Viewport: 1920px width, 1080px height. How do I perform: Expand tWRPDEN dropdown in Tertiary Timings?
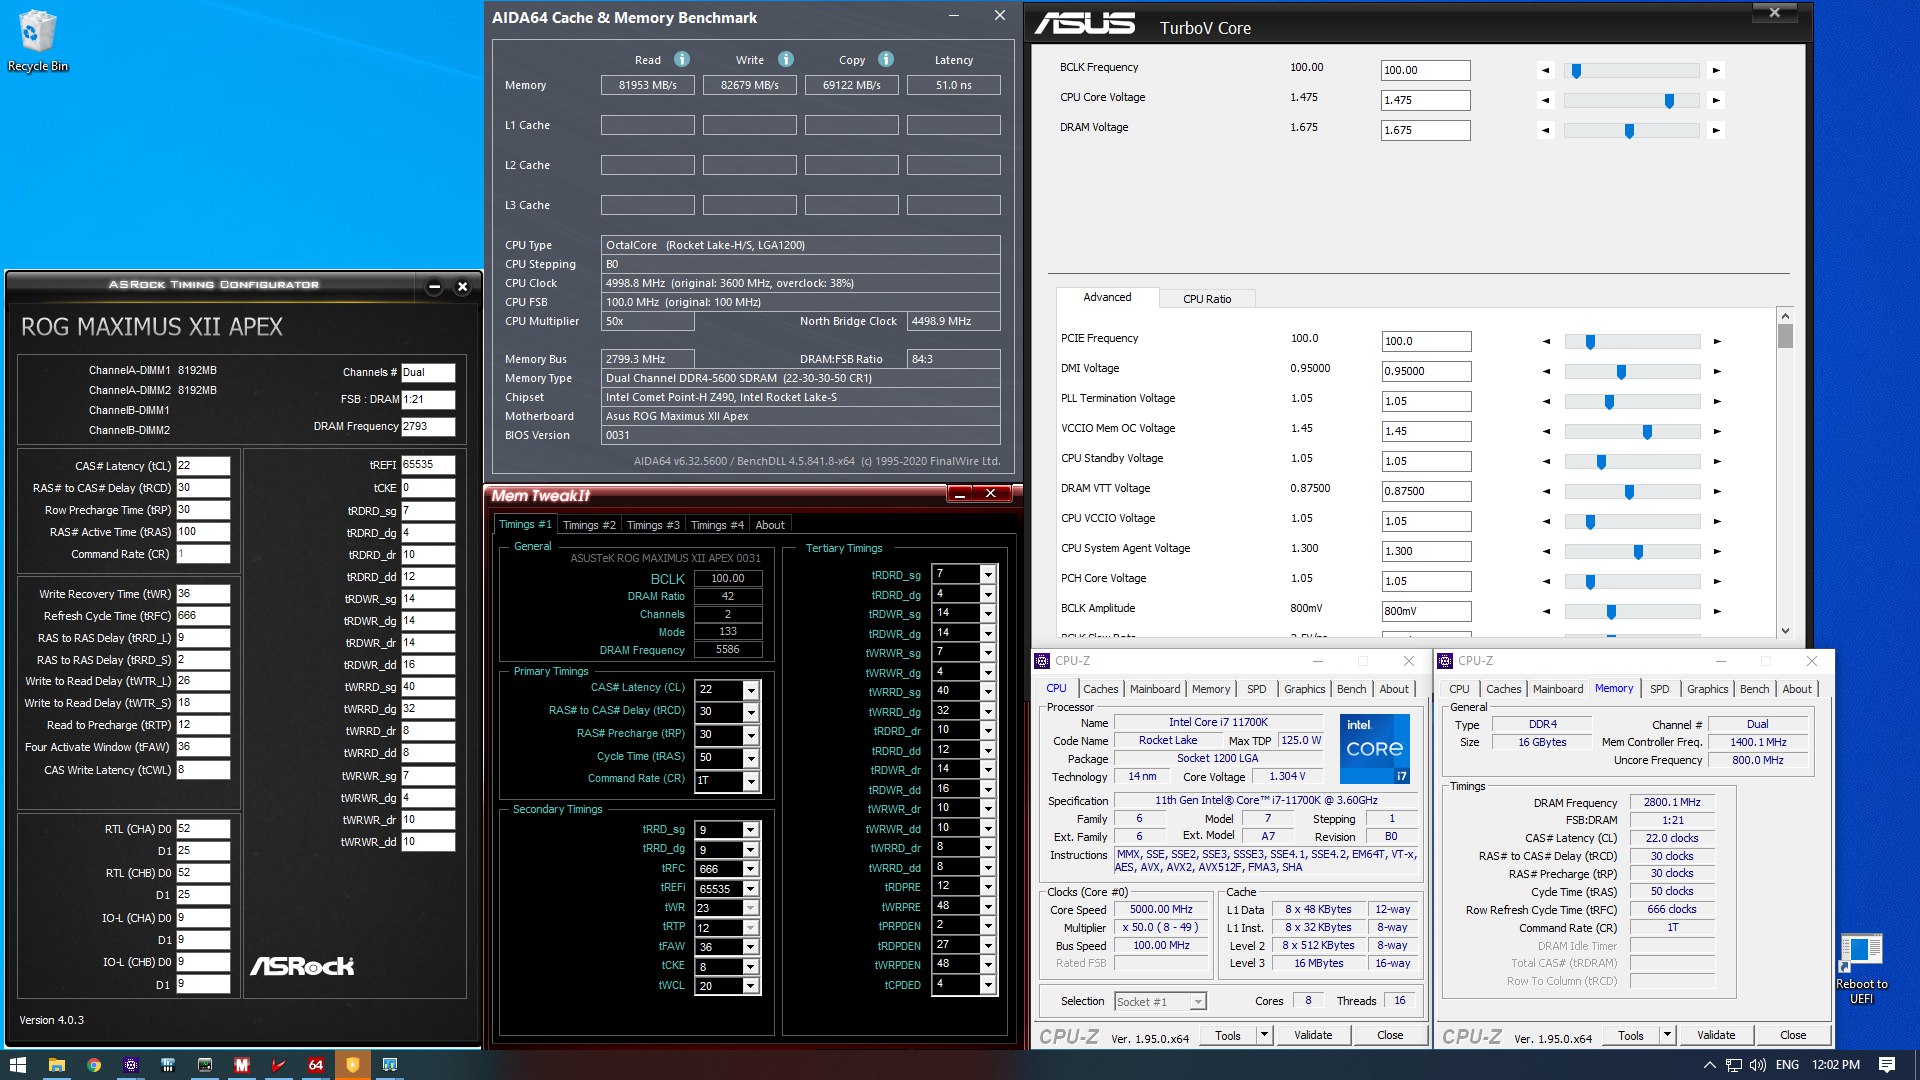click(x=988, y=965)
